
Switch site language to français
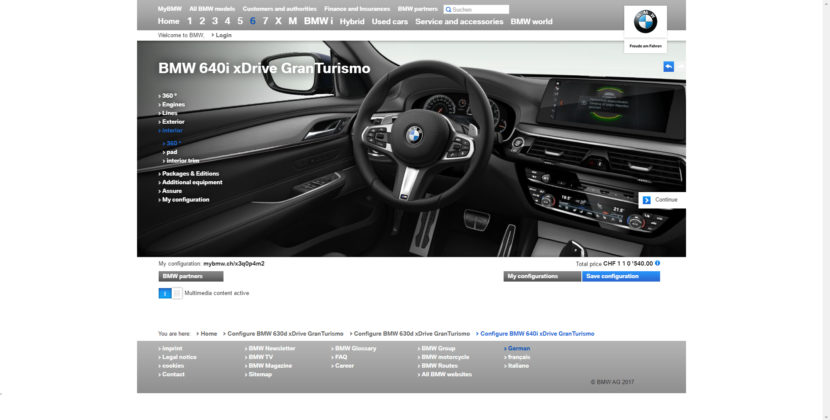point(520,357)
